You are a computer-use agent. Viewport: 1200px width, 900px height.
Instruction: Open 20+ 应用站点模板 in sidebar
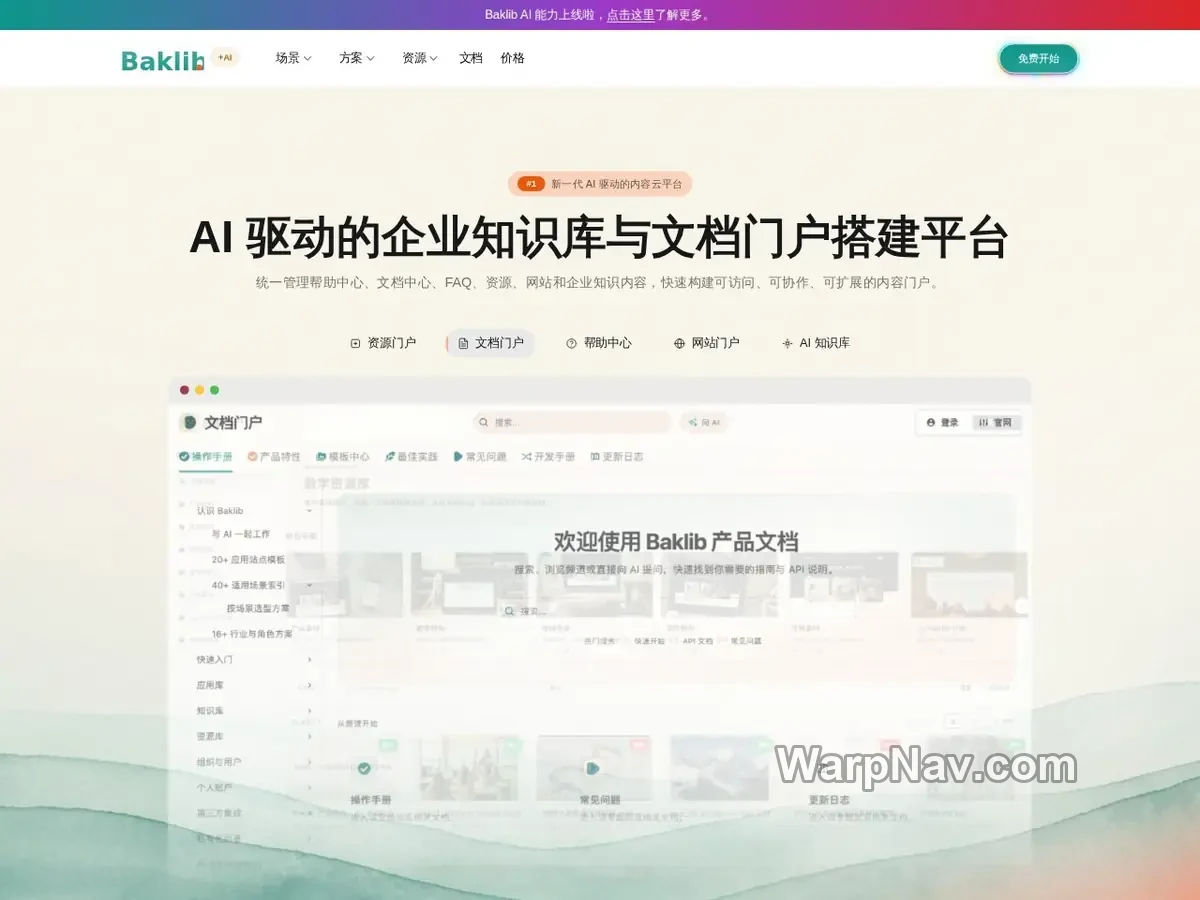coord(248,560)
